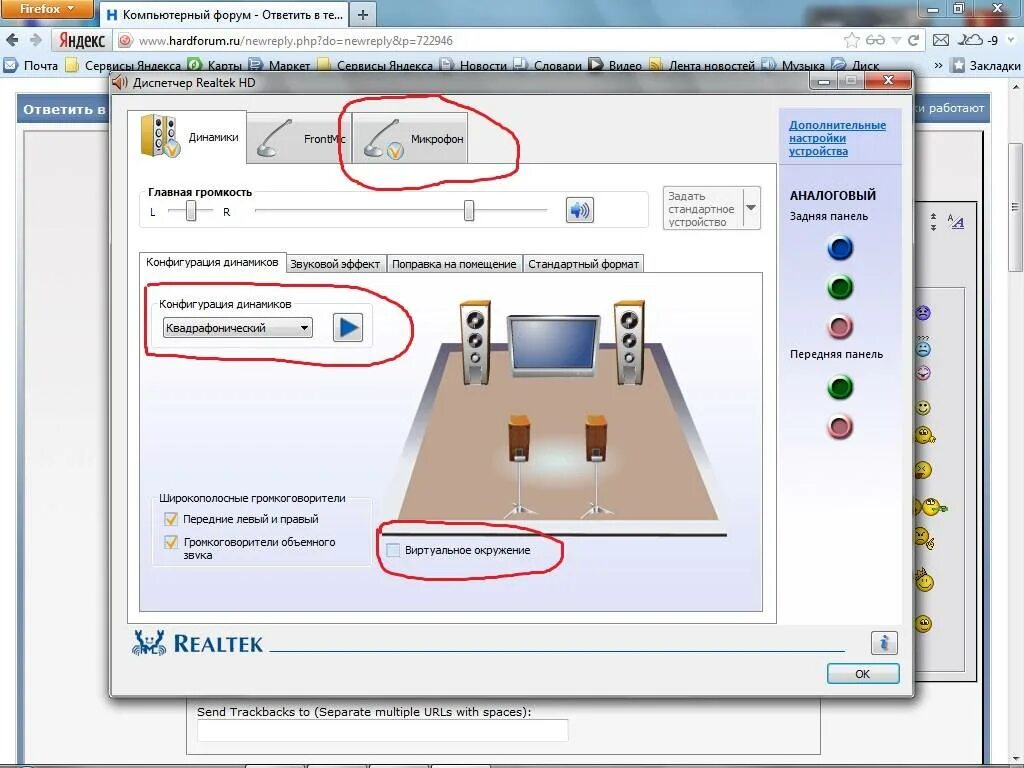Open Дополнительные настройки устройства link

click(837, 138)
